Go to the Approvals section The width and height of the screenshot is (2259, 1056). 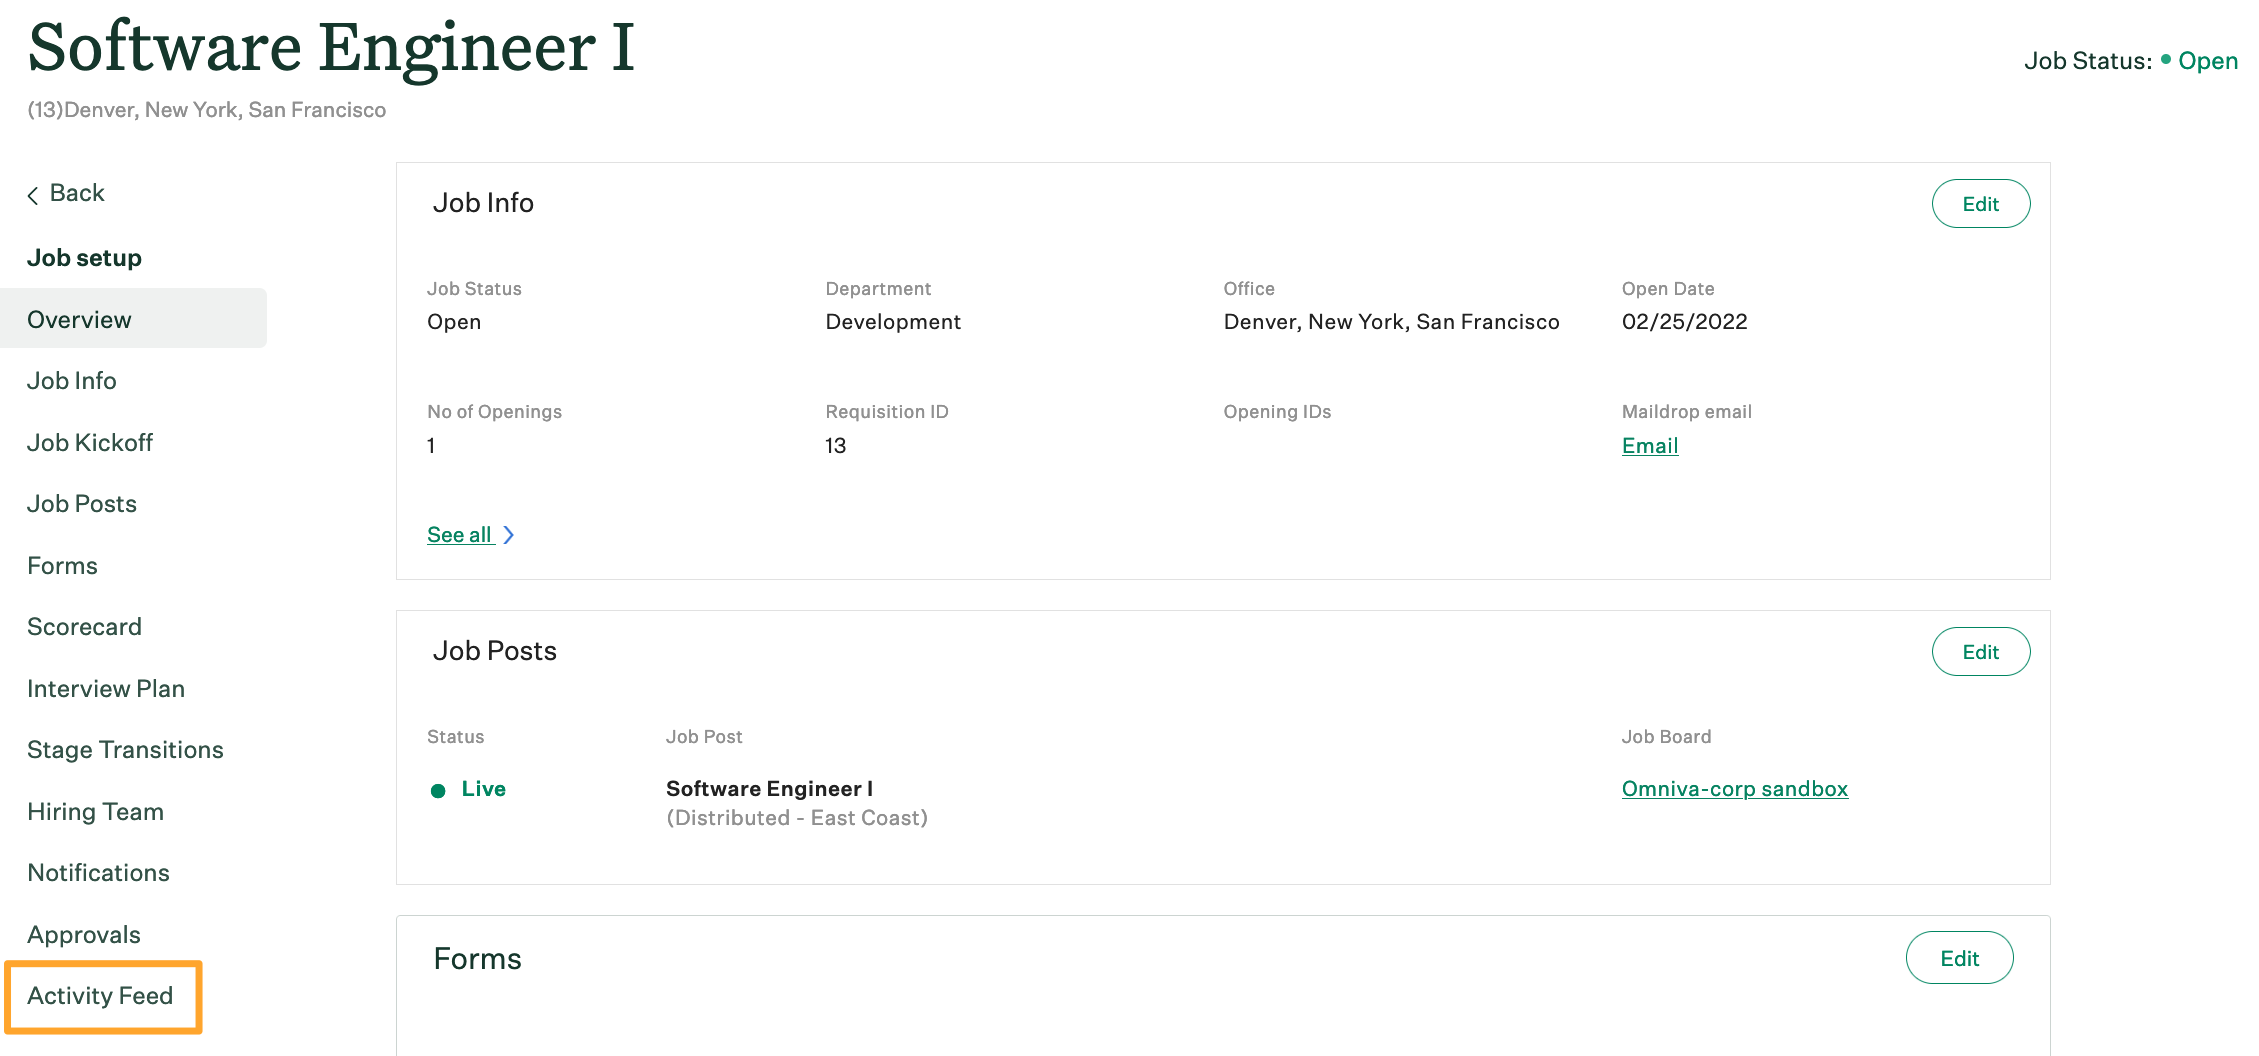point(84,934)
